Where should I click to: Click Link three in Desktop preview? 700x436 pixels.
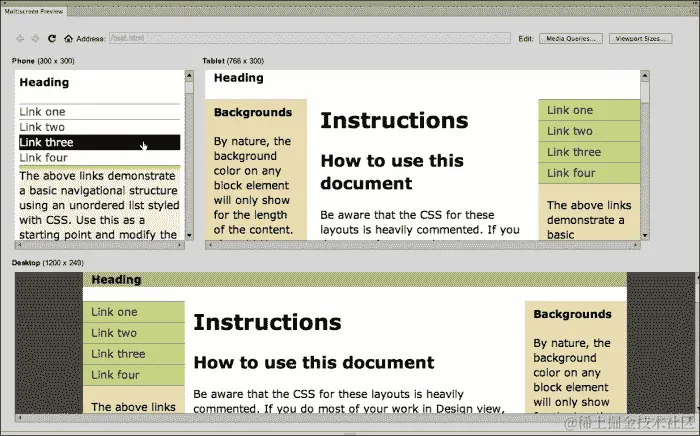[x=133, y=354]
